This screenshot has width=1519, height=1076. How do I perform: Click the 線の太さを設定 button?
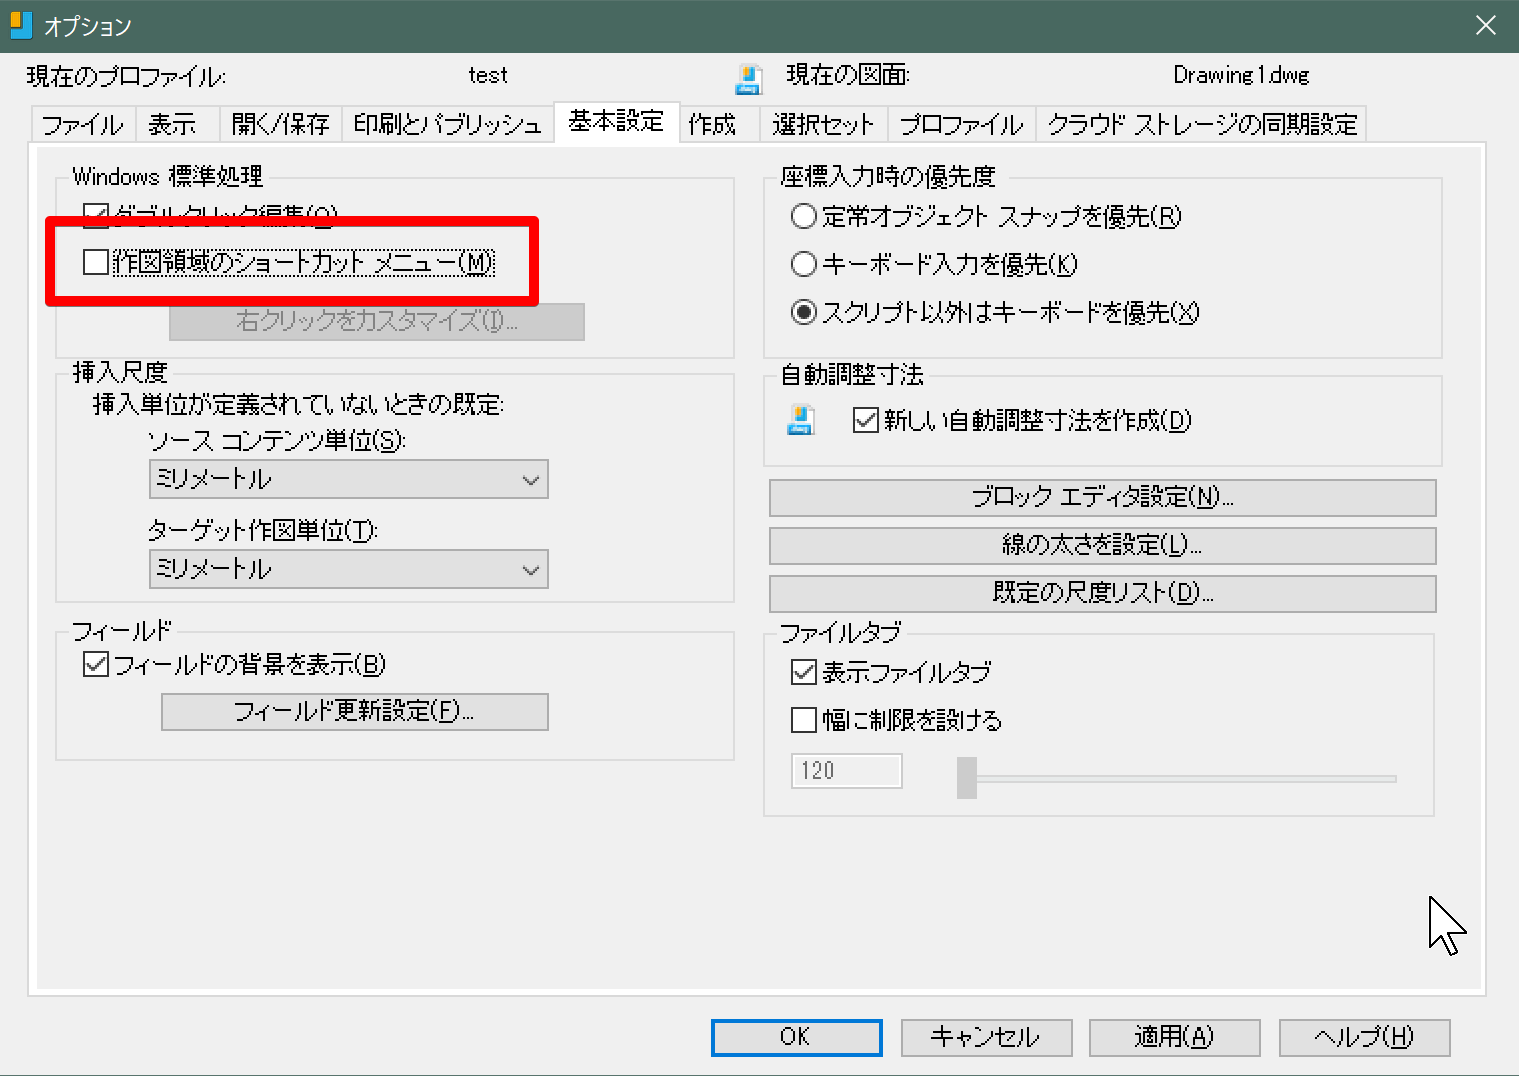[x=1102, y=545]
